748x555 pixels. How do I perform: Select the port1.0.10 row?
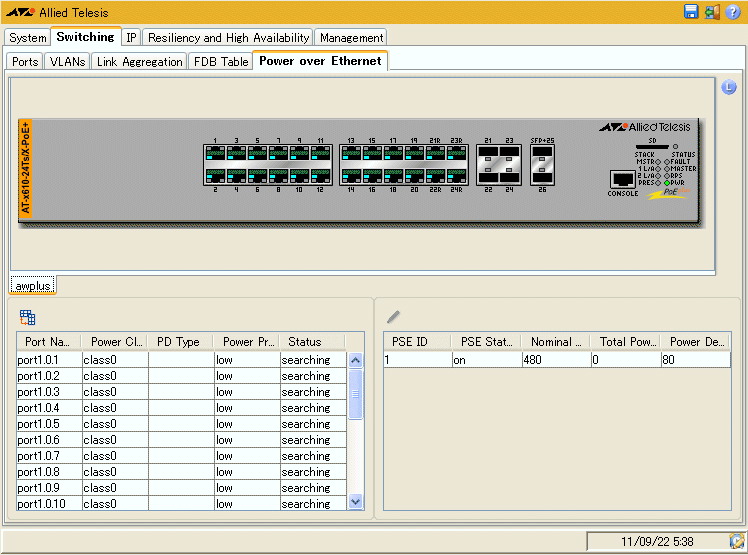click(x=181, y=503)
